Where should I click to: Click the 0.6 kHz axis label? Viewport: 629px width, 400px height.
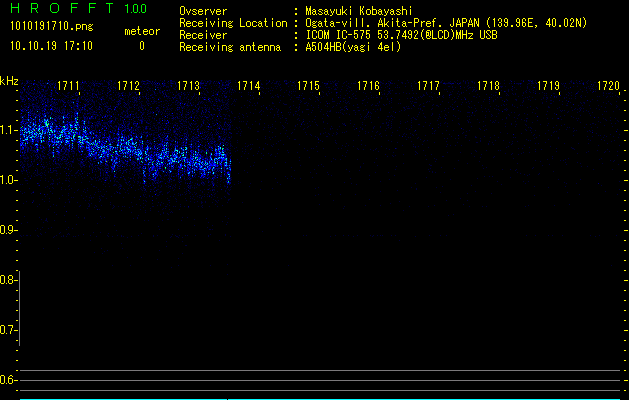tap(8, 380)
